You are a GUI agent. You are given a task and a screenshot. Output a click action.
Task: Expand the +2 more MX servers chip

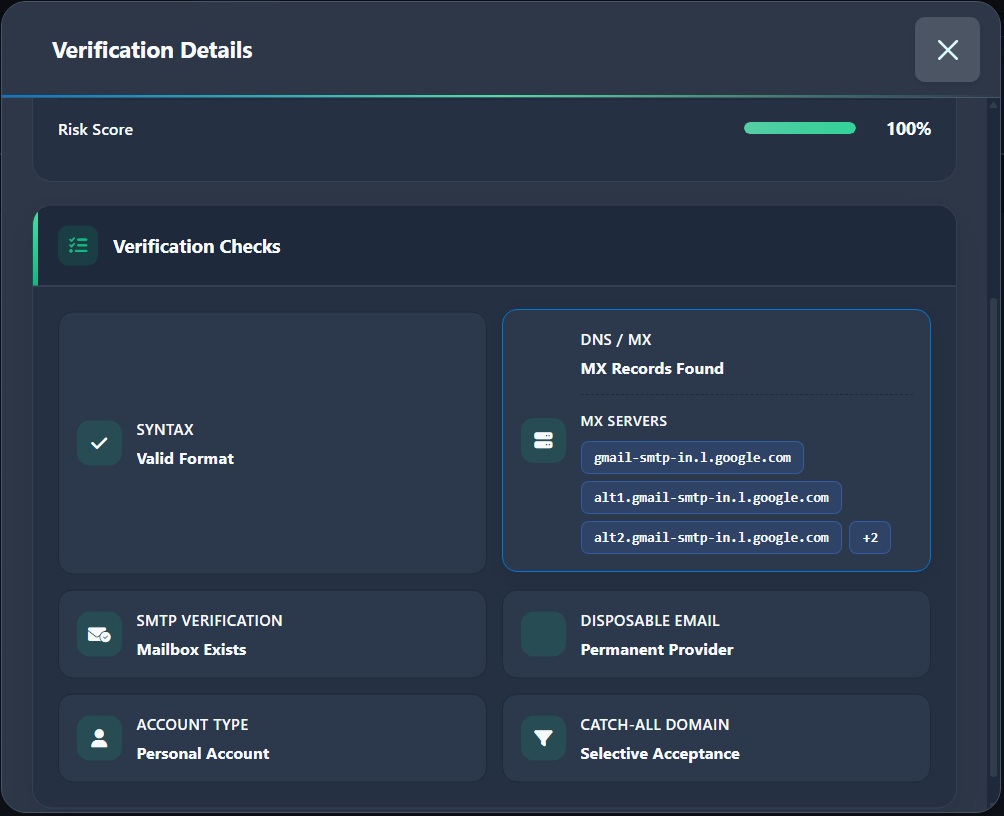click(870, 537)
